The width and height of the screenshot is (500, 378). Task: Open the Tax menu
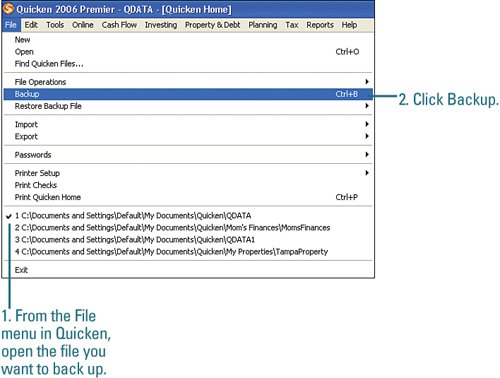pos(292,25)
